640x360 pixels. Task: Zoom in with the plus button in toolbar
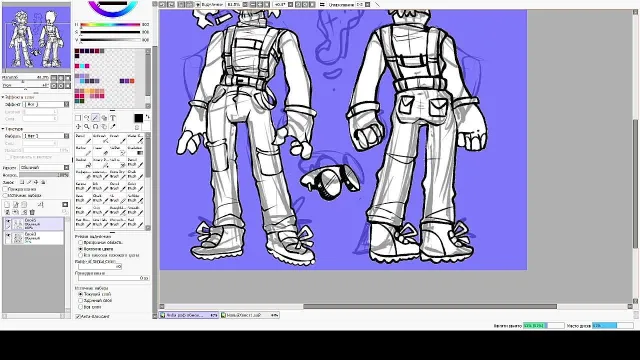point(260,4)
